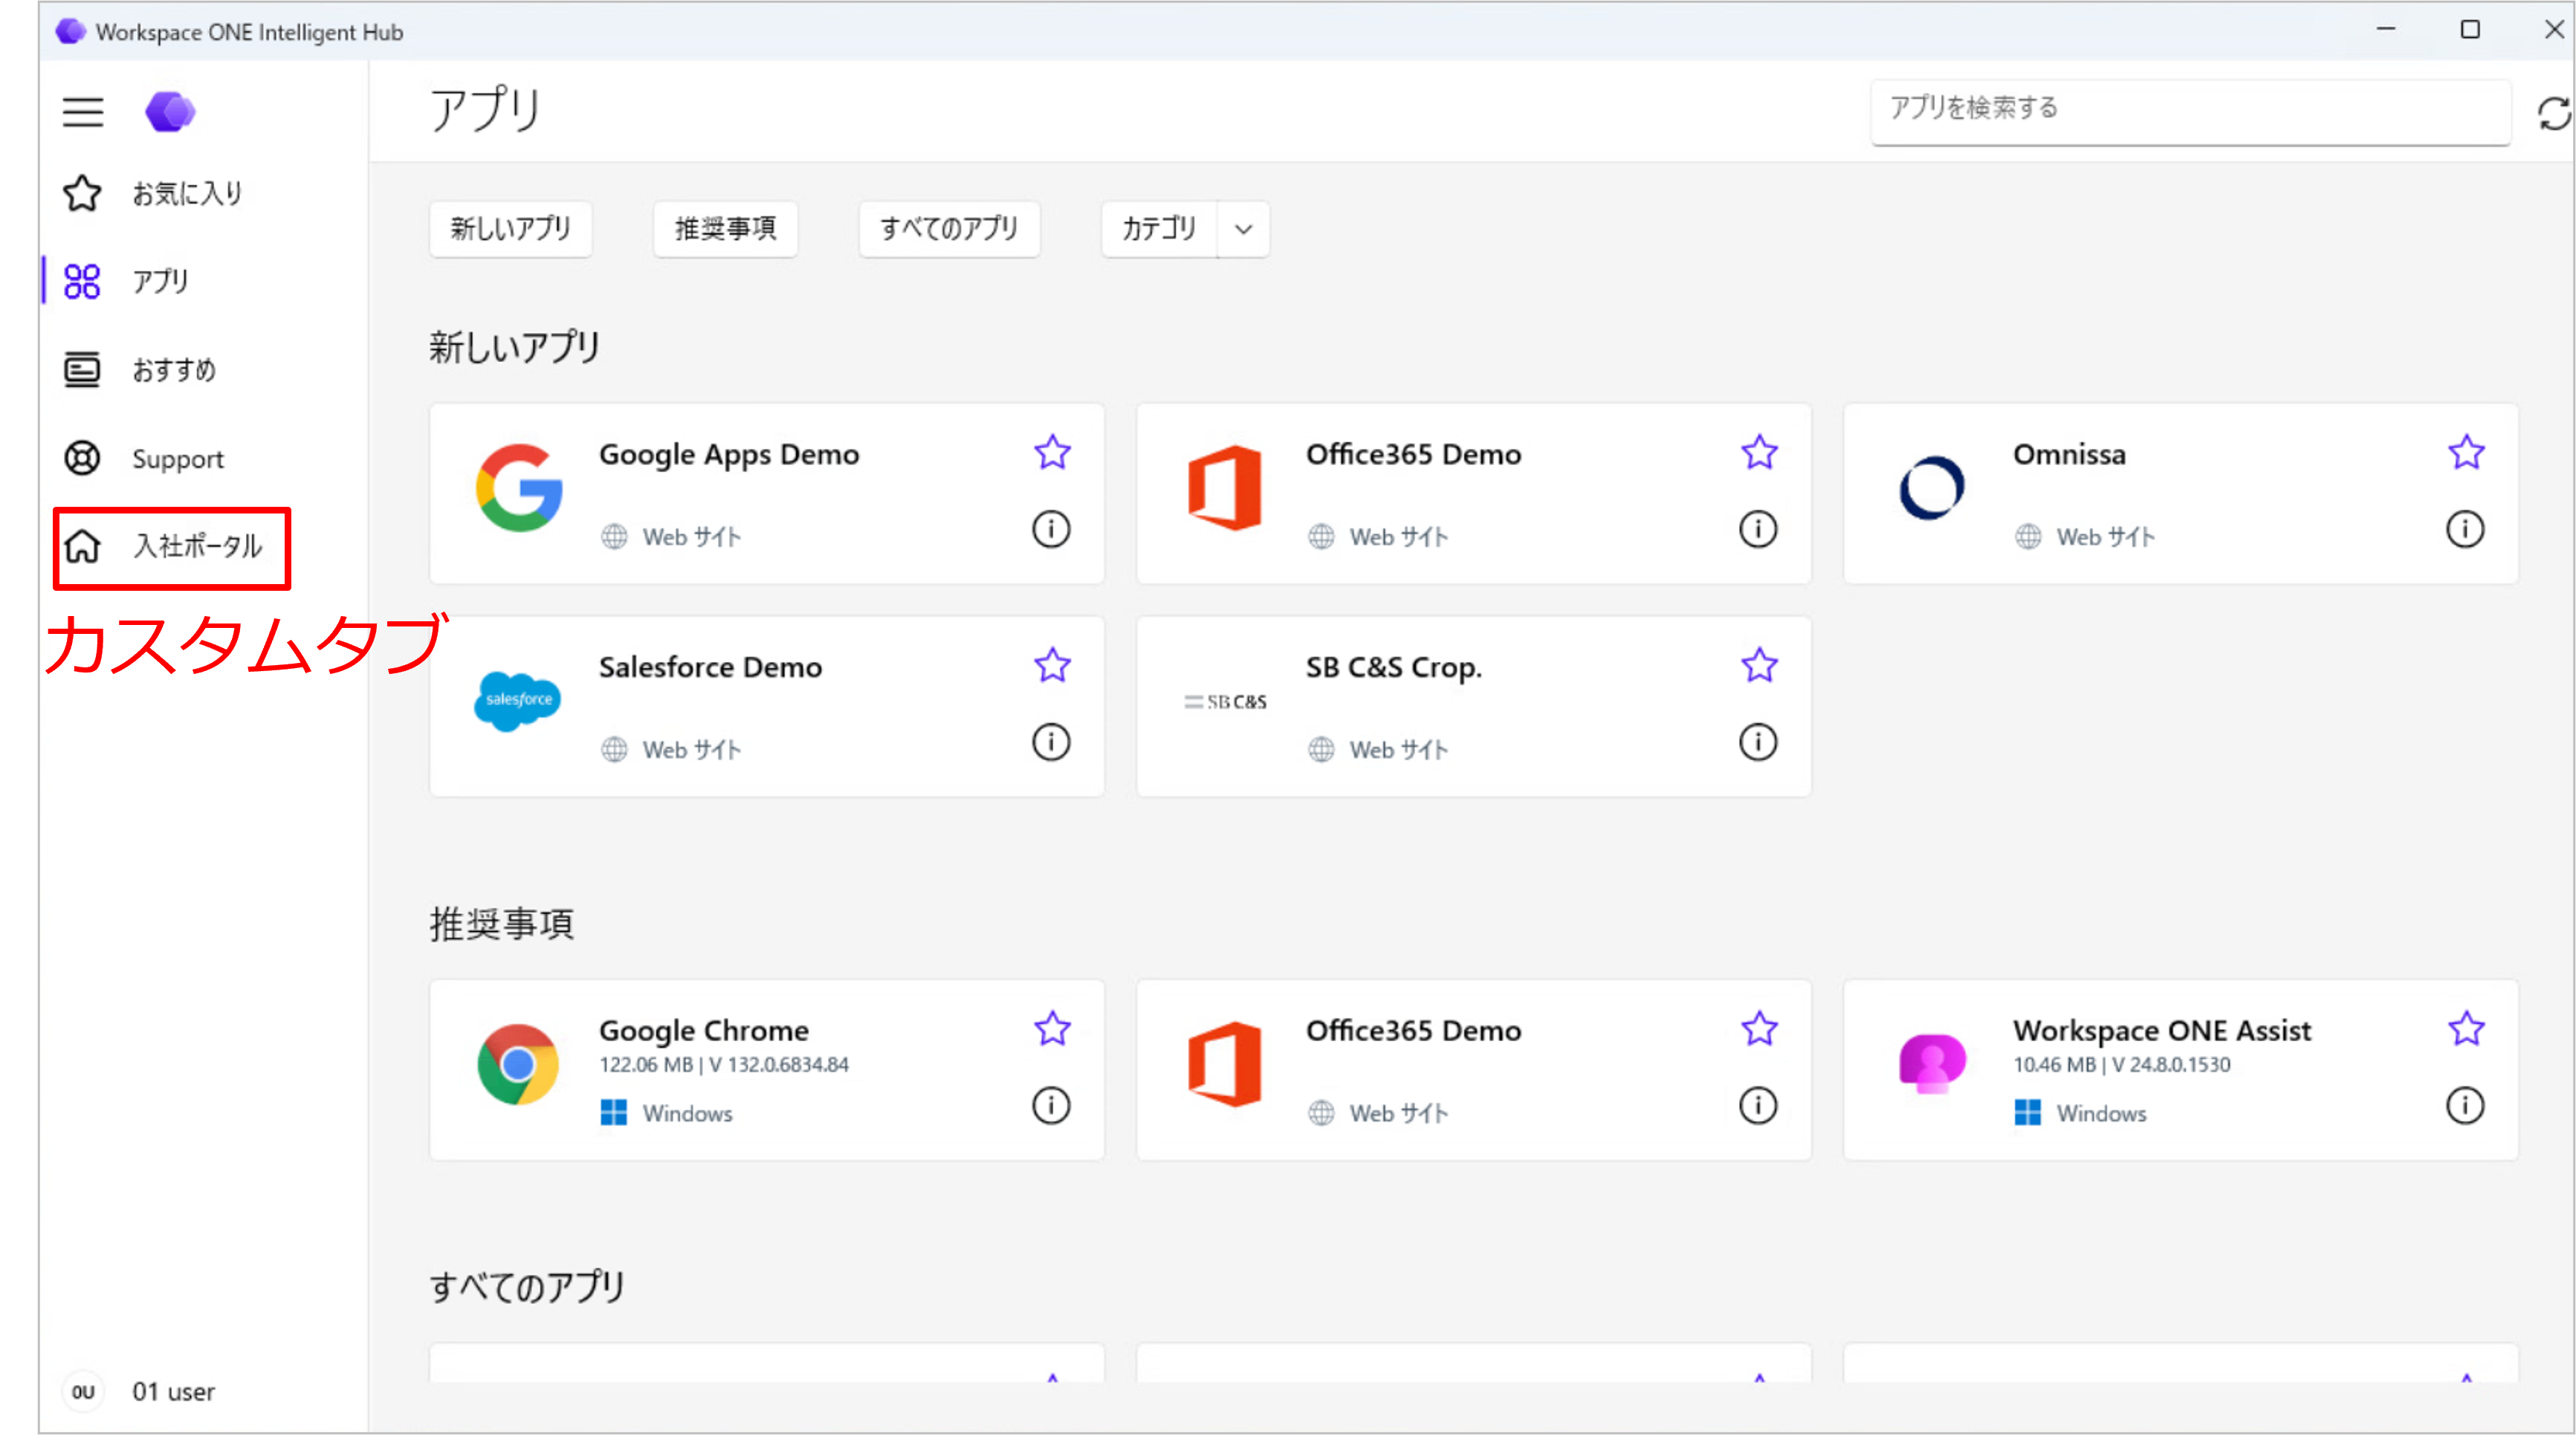The height and width of the screenshot is (1435, 2576).
Task: Refresh the app catalog
Action: [2553, 113]
